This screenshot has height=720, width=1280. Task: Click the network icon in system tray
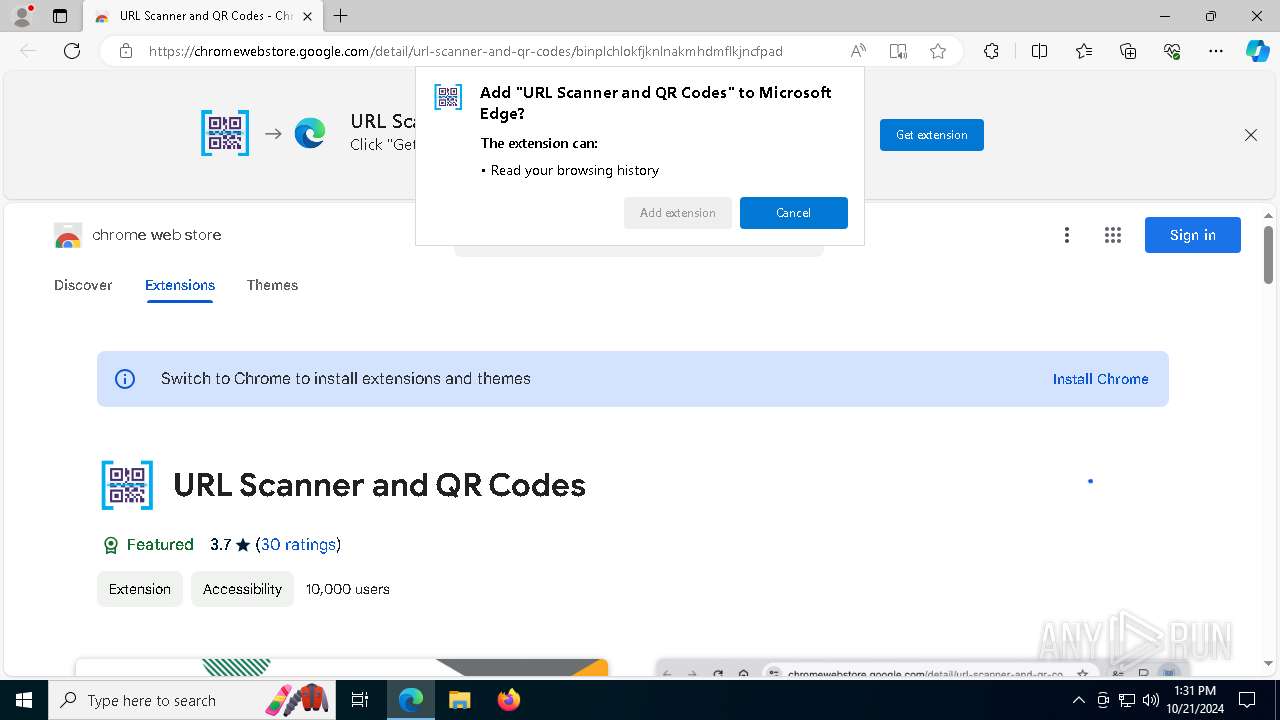(x=1127, y=700)
